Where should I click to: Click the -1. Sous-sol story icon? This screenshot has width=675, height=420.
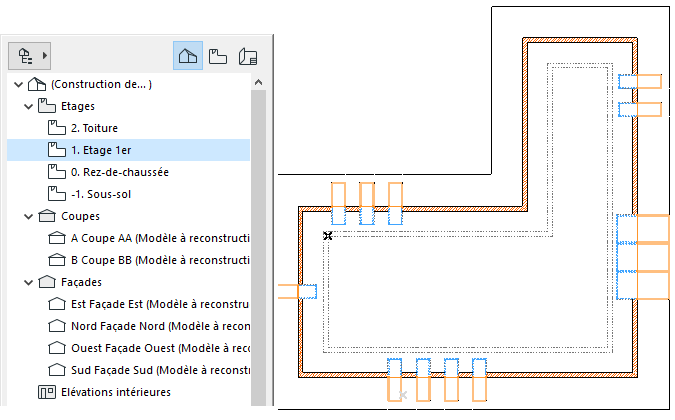tap(57, 194)
